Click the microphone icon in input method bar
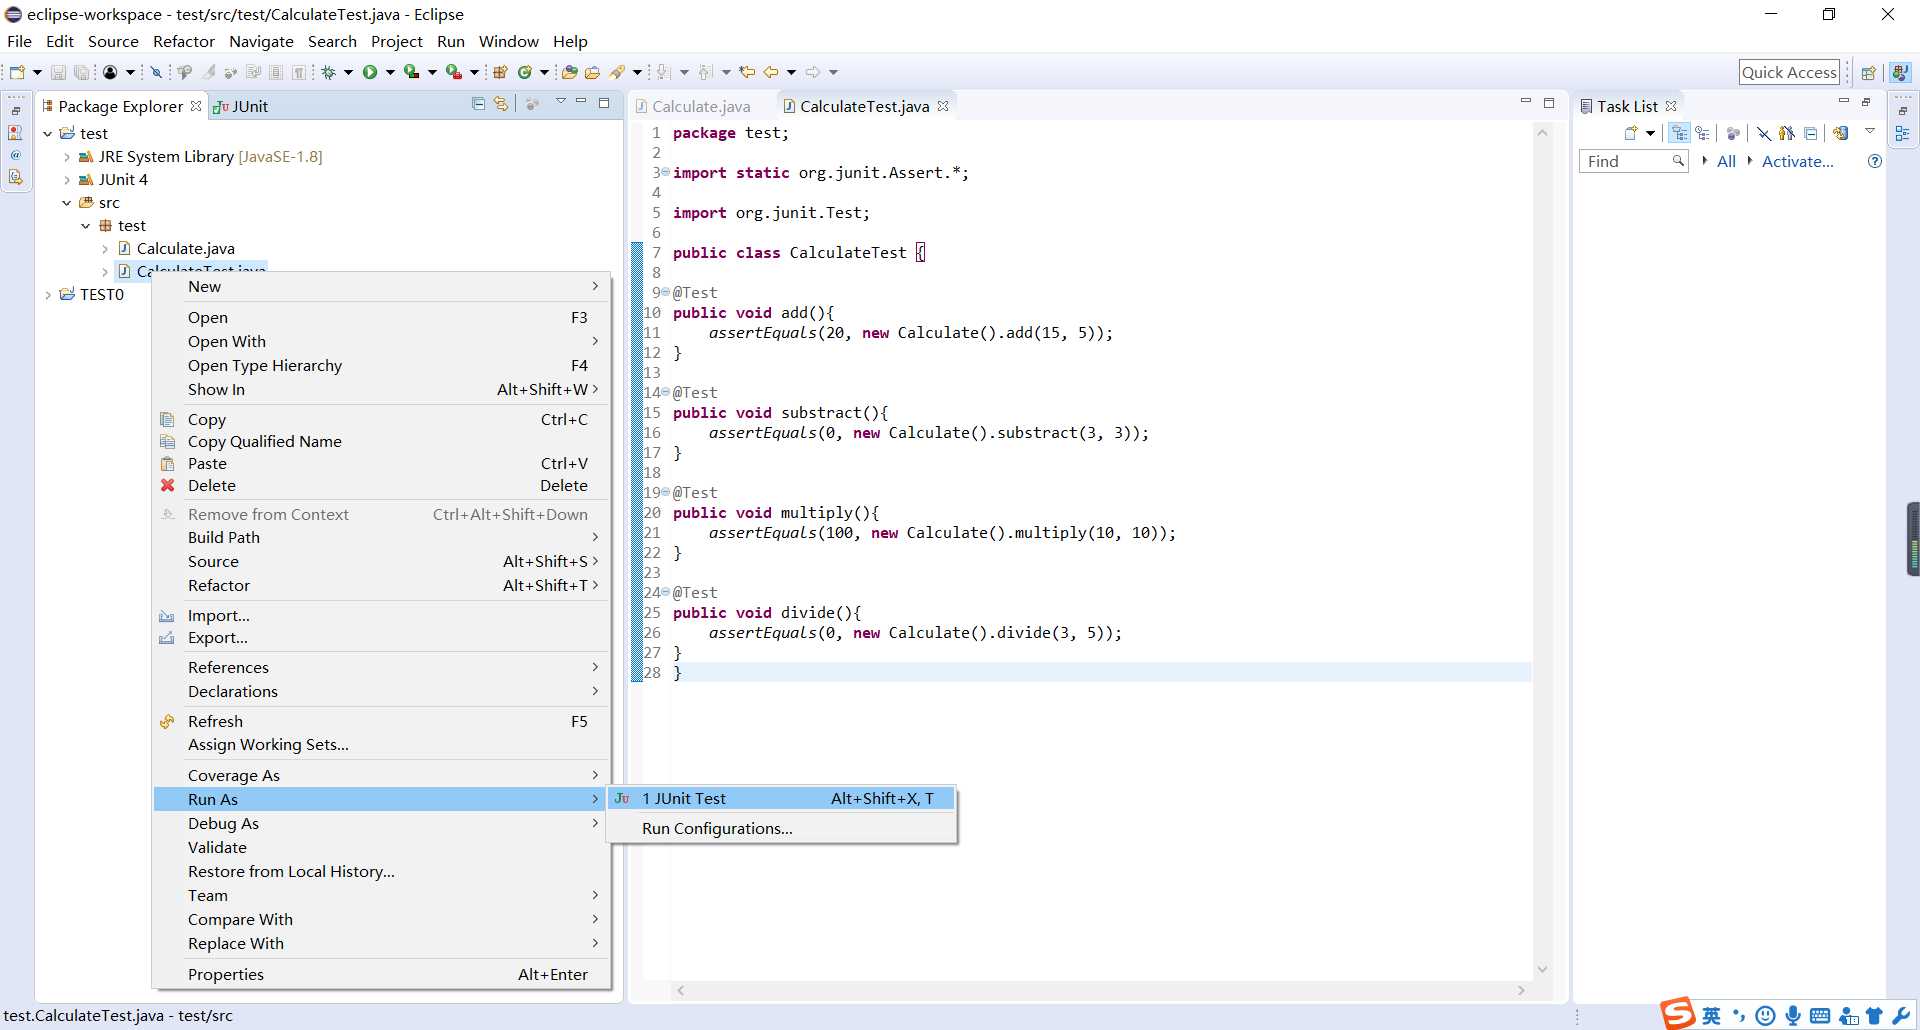Image resolution: width=1920 pixels, height=1030 pixels. pyautogui.click(x=1793, y=1015)
